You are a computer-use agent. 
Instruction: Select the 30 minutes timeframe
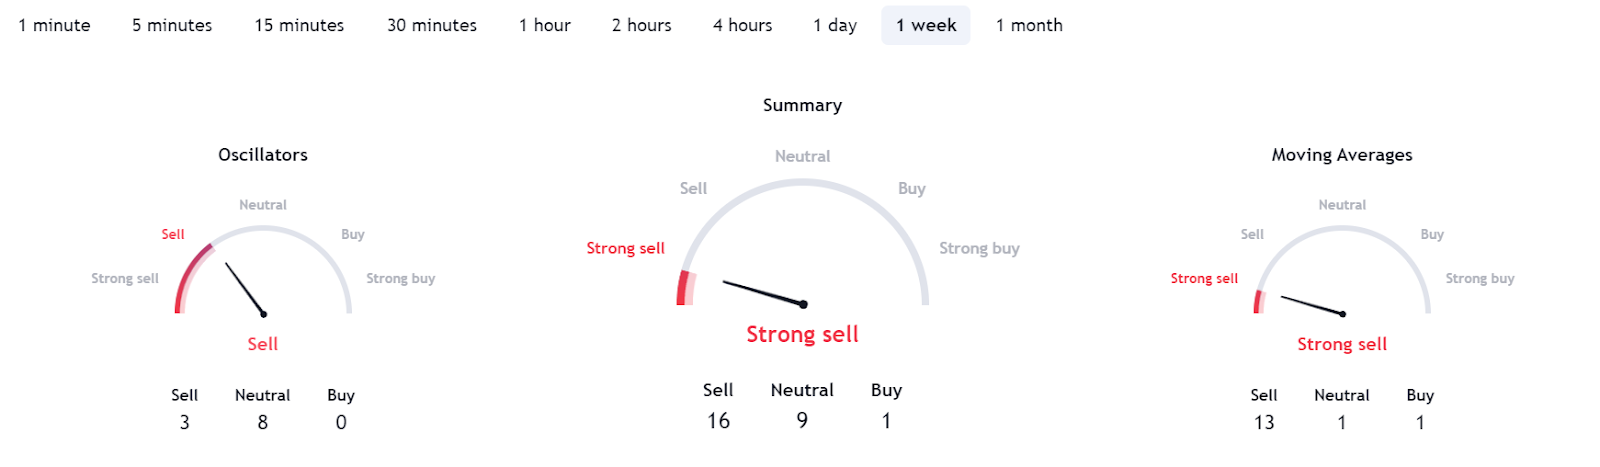click(432, 25)
